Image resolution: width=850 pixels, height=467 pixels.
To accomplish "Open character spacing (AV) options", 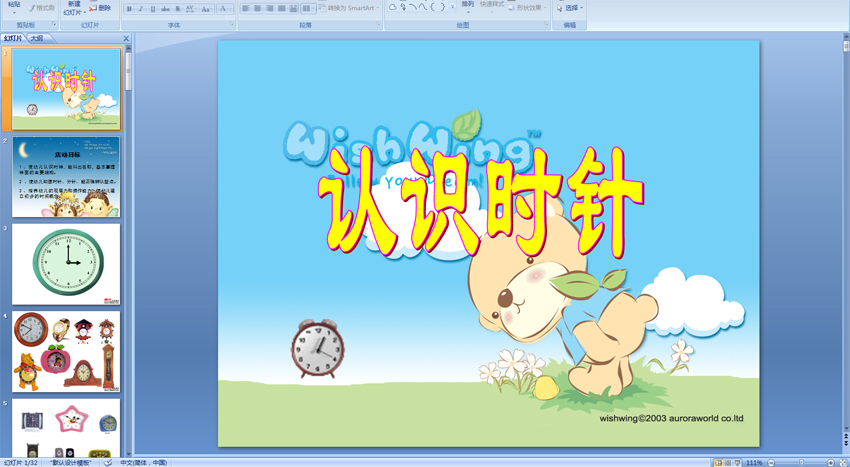I will click(x=190, y=9).
